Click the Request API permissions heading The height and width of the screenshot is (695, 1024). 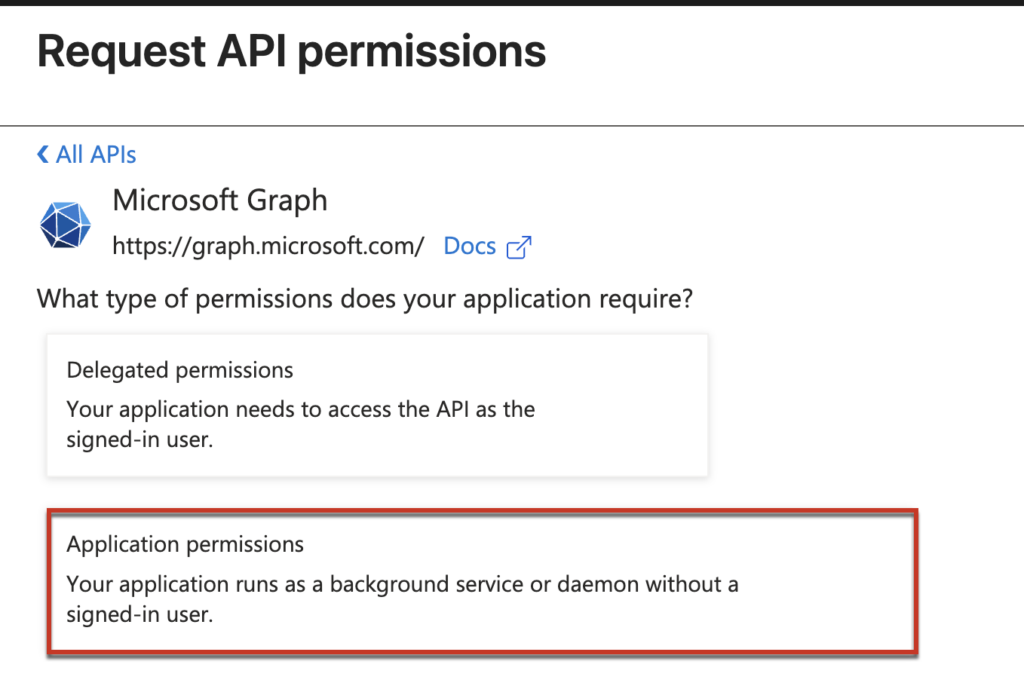click(x=291, y=50)
